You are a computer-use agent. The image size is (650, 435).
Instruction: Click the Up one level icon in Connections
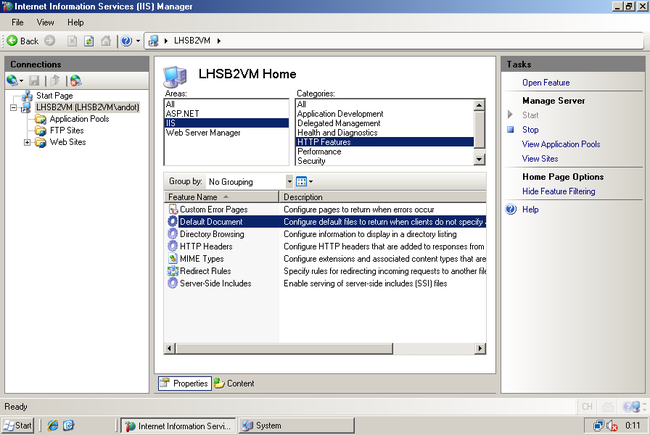tap(55, 80)
